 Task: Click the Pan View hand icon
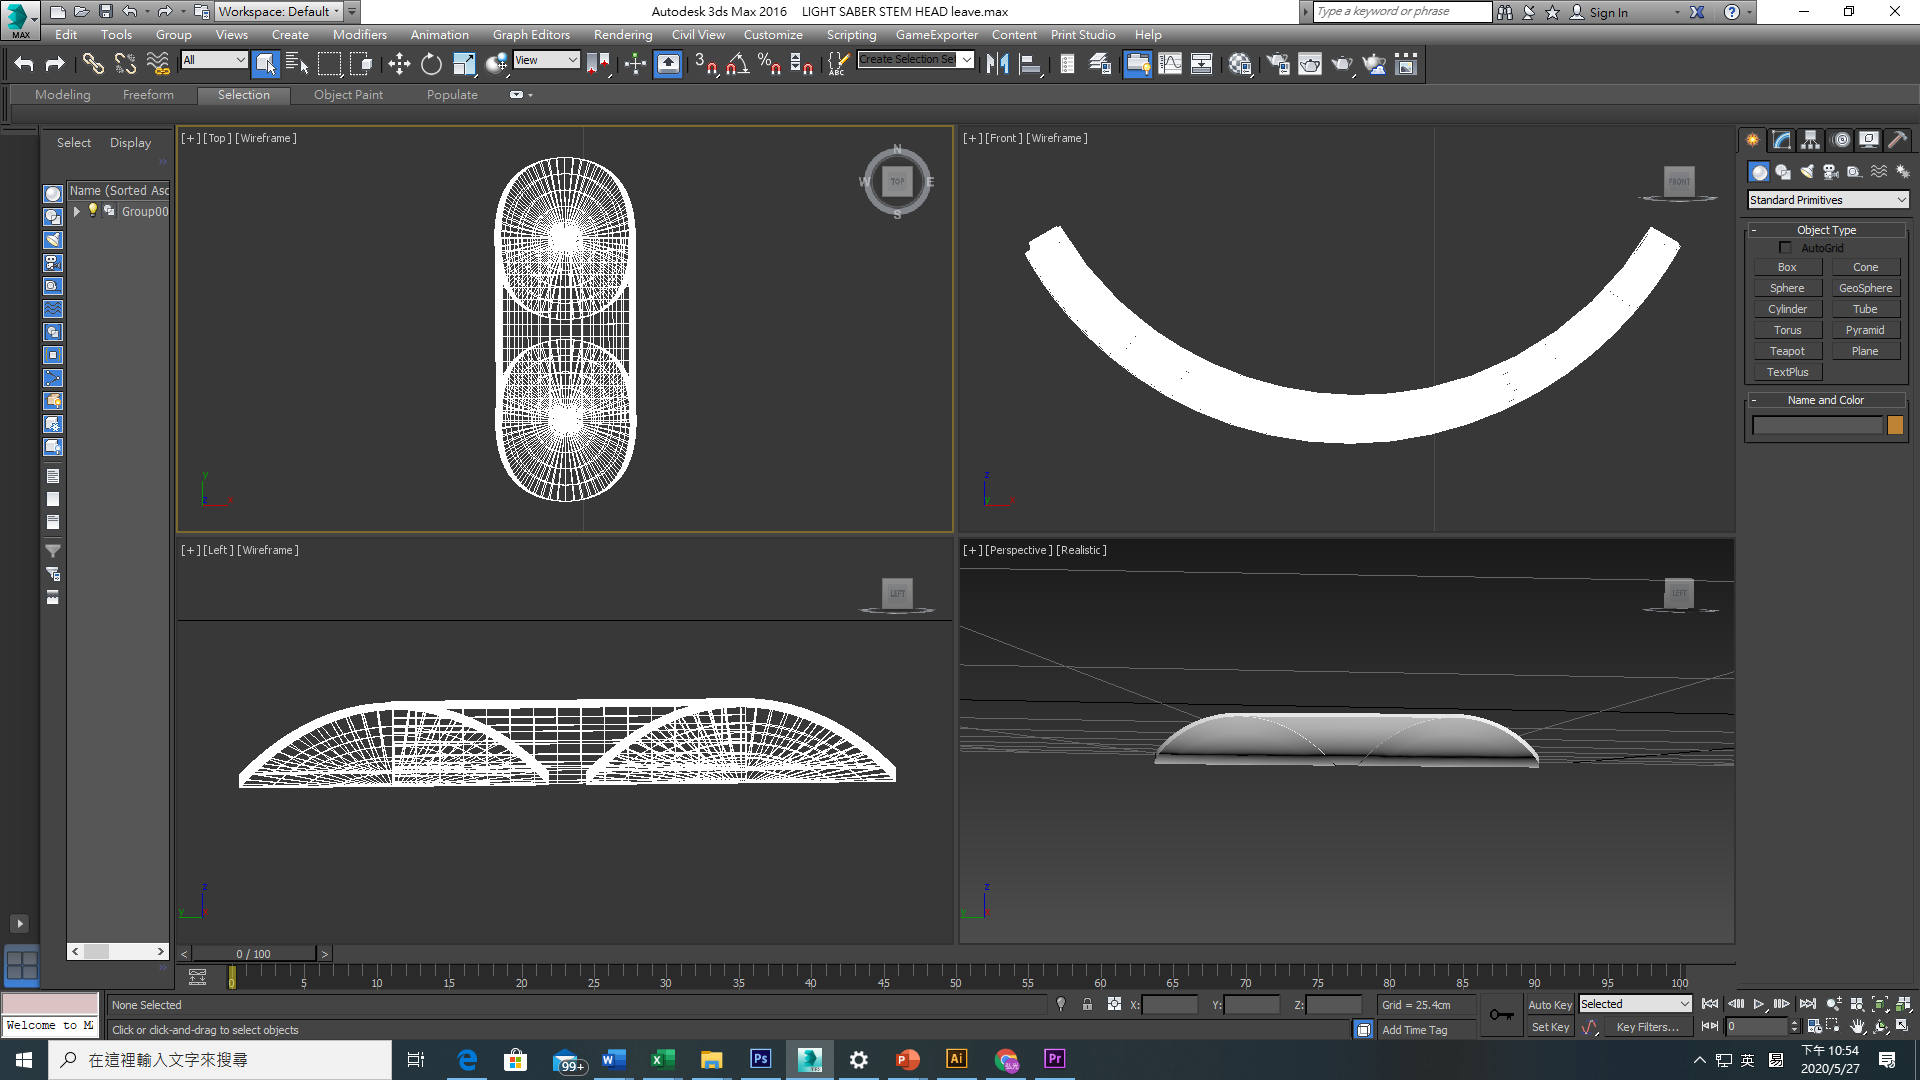click(x=1857, y=1026)
